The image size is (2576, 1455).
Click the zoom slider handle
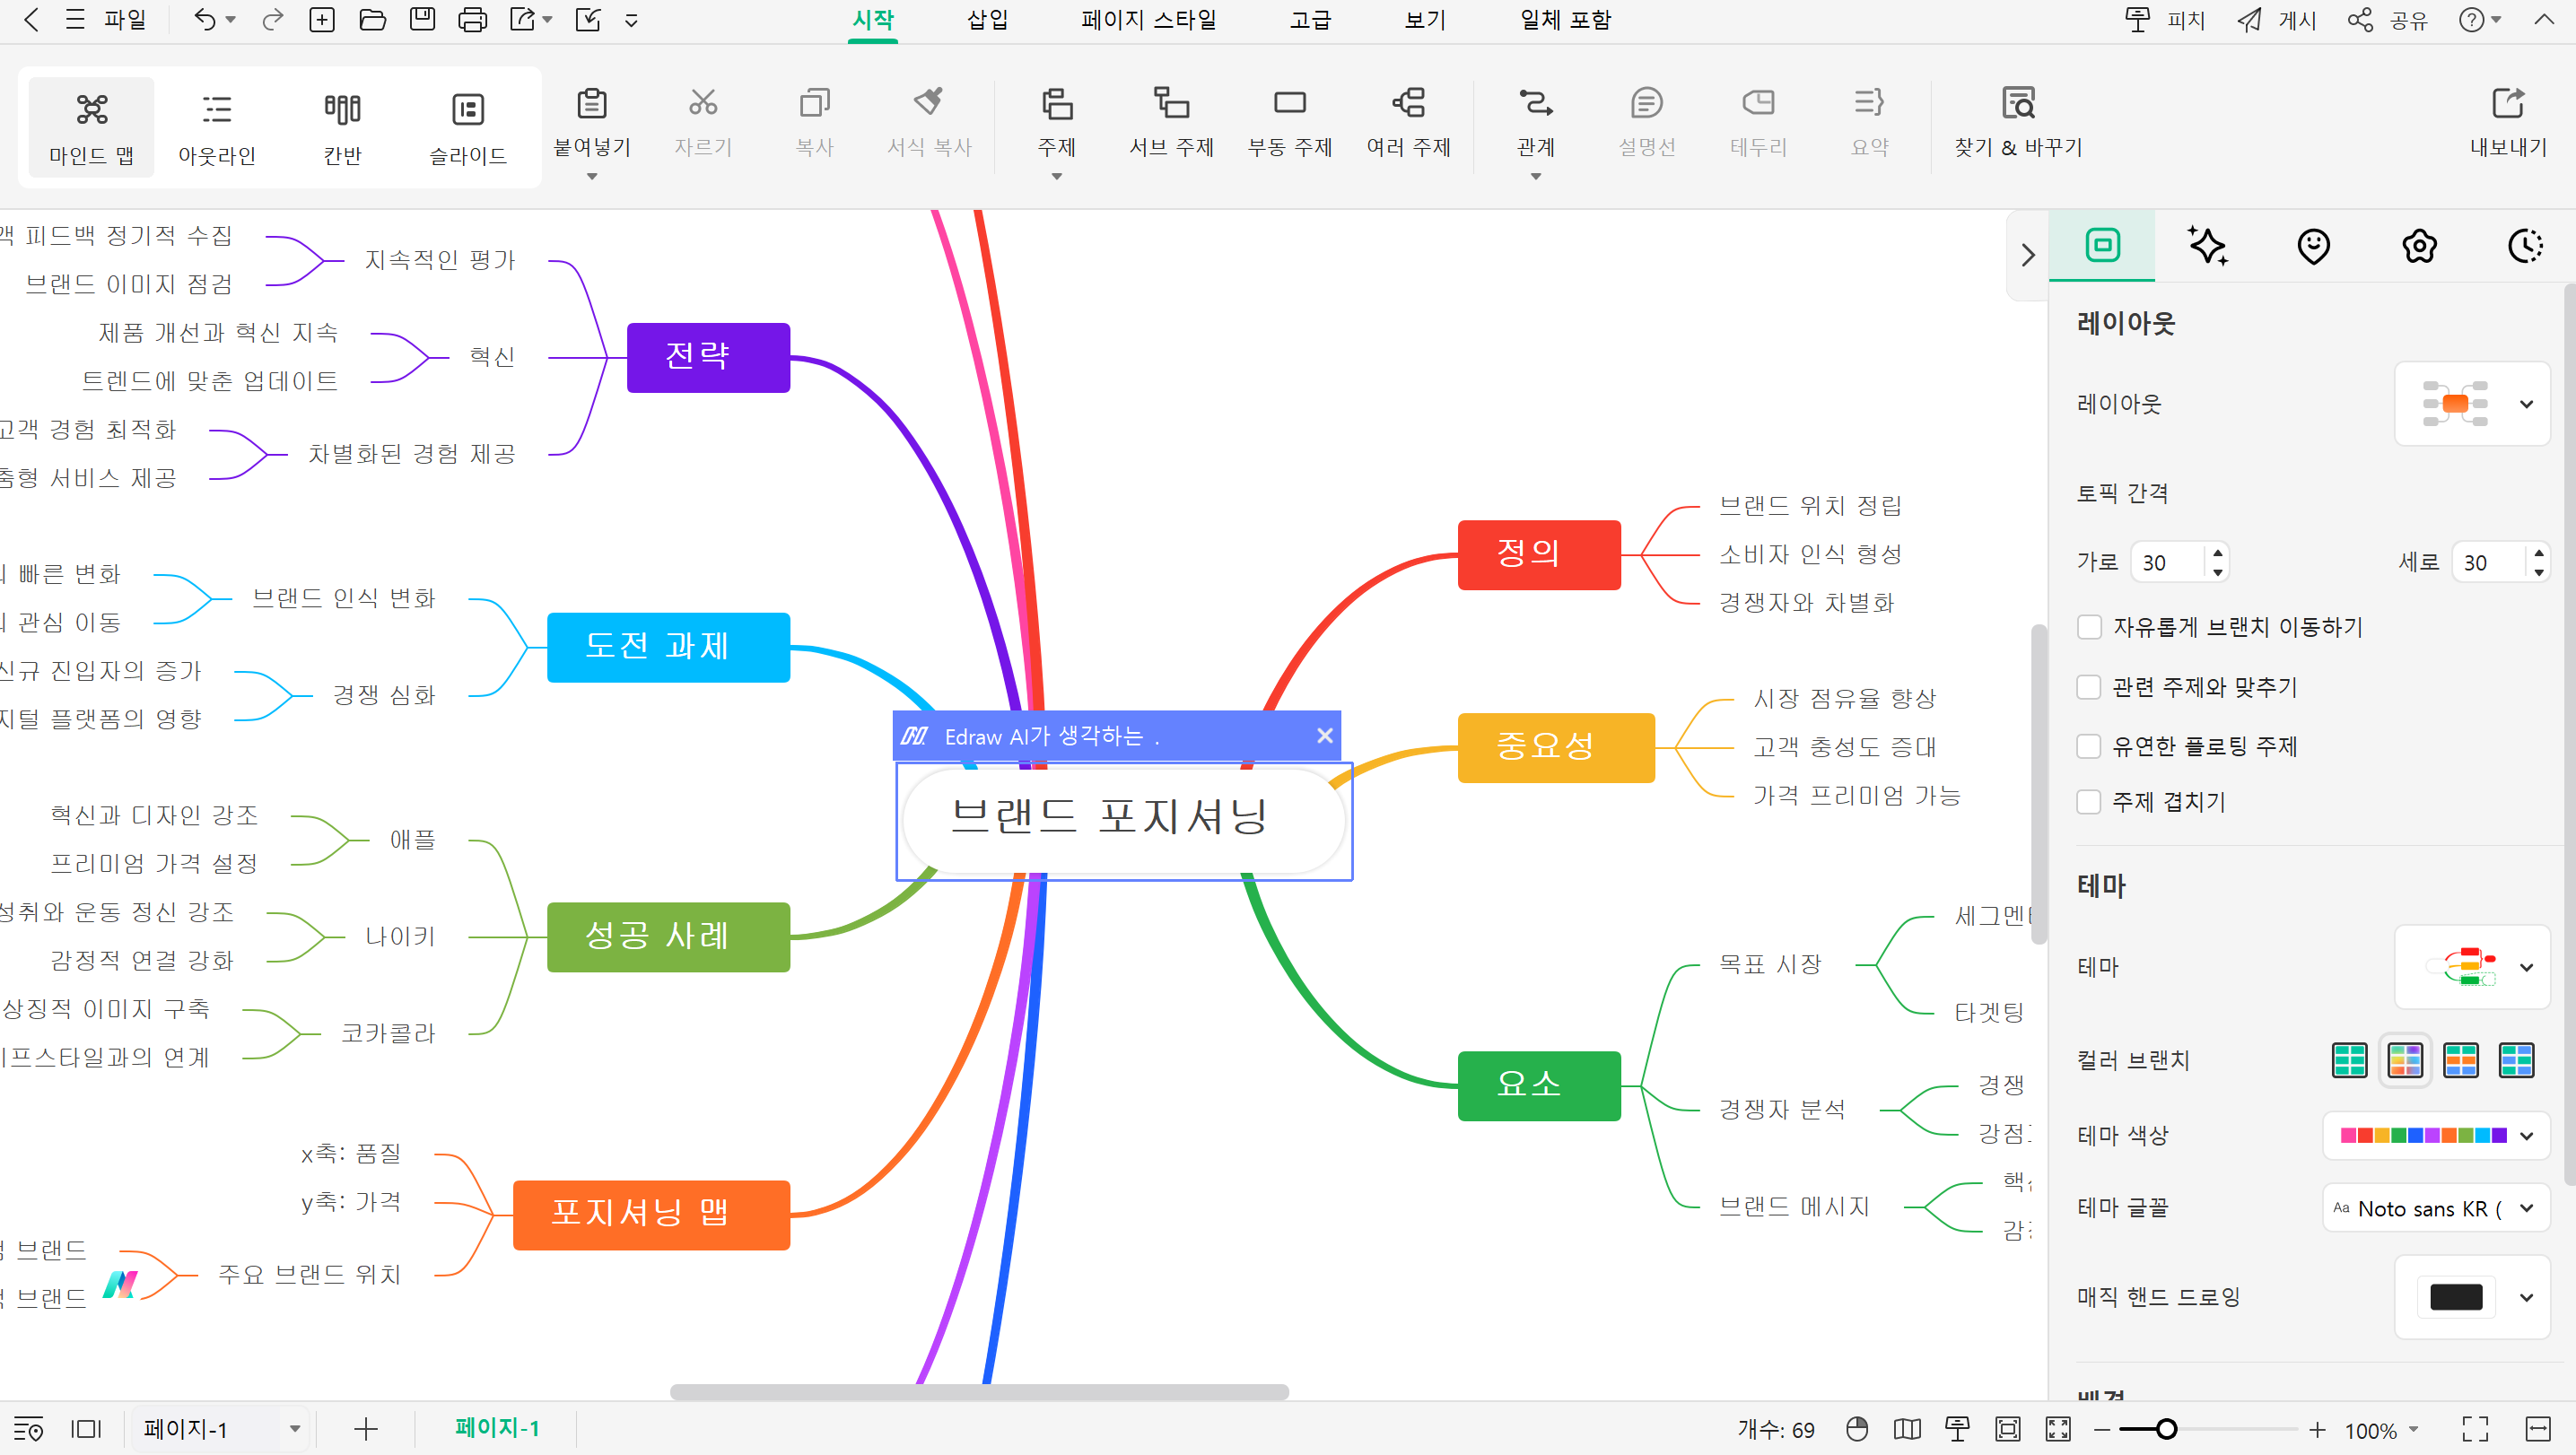pyautogui.click(x=2166, y=1429)
